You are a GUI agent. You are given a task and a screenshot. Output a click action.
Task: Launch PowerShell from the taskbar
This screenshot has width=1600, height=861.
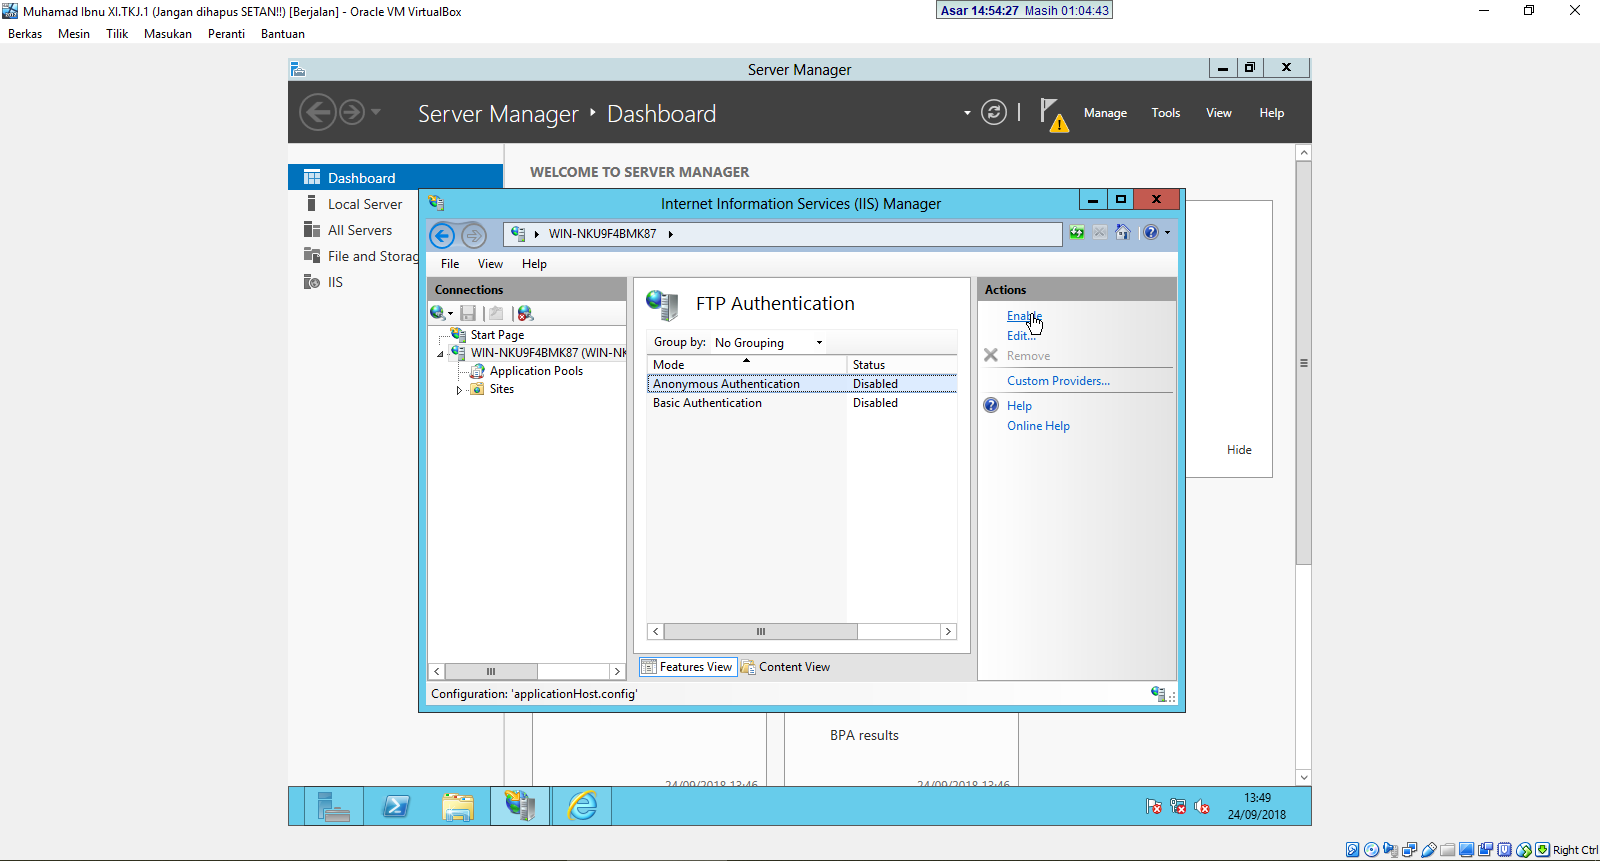pyautogui.click(x=396, y=806)
